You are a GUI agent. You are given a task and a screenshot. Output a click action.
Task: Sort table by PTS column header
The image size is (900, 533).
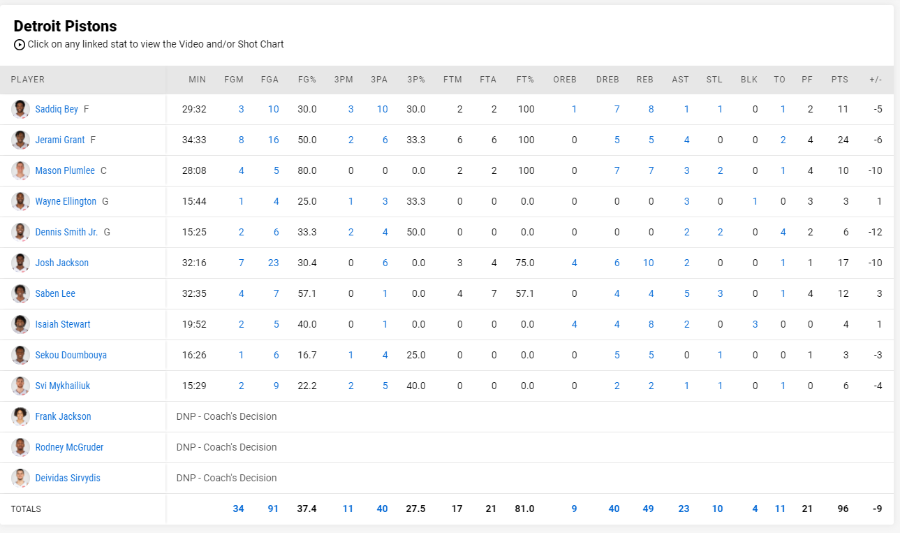tap(839, 80)
